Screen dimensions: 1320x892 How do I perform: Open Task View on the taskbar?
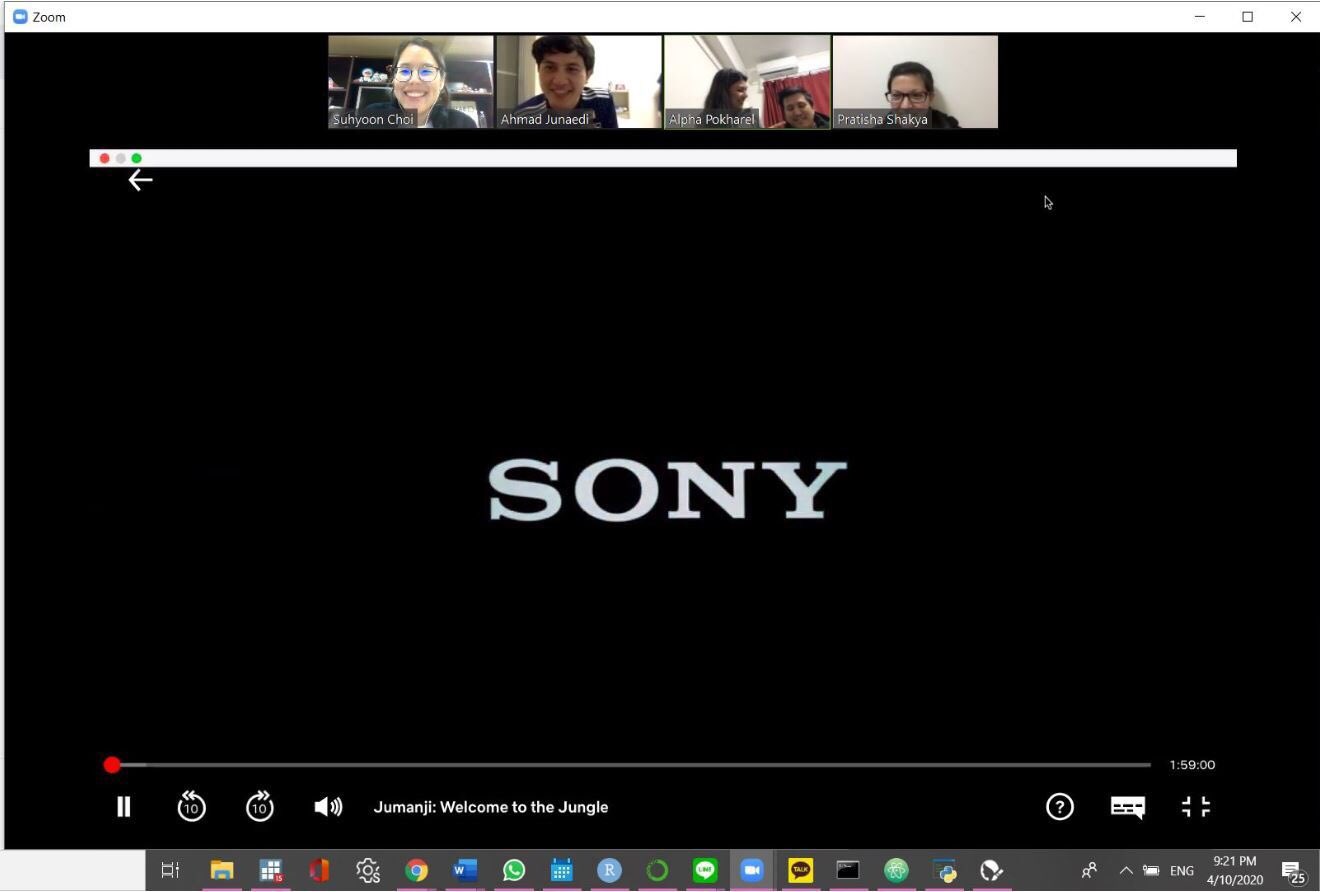click(171, 870)
